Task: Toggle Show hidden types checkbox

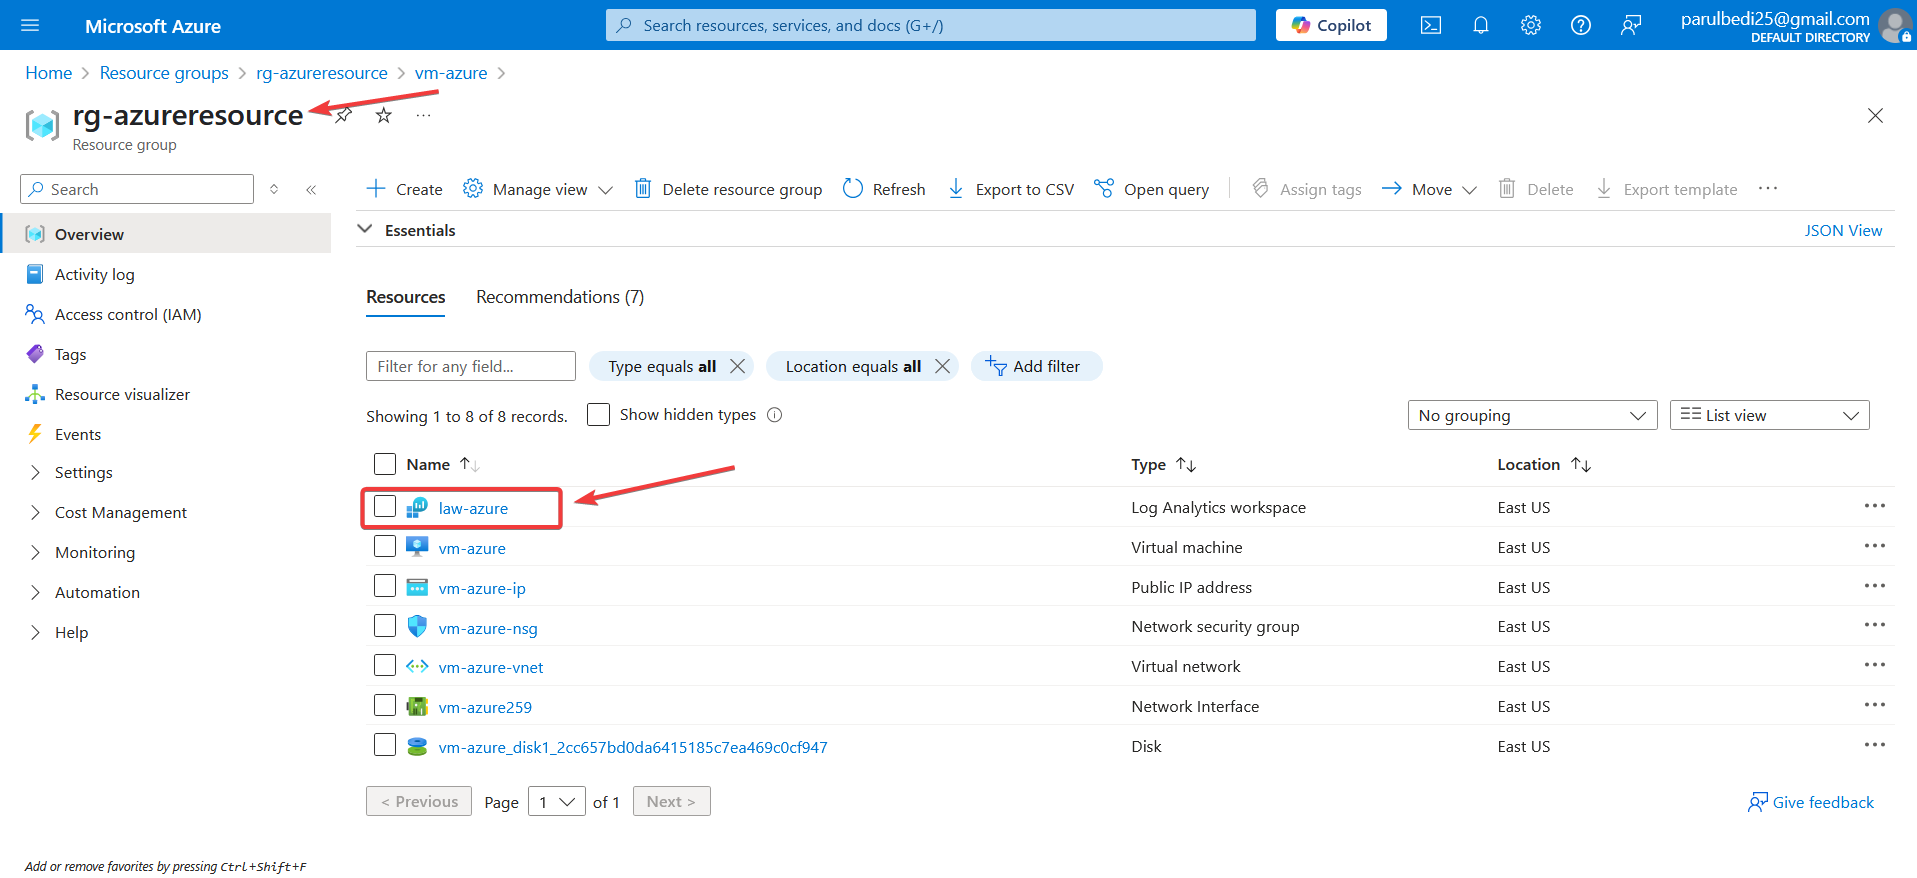Action: click(x=598, y=414)
